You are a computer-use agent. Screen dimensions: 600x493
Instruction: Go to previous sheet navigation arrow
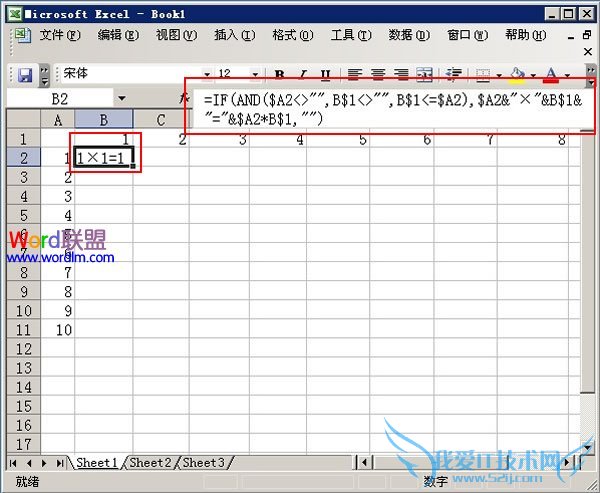tap(29, 463)
